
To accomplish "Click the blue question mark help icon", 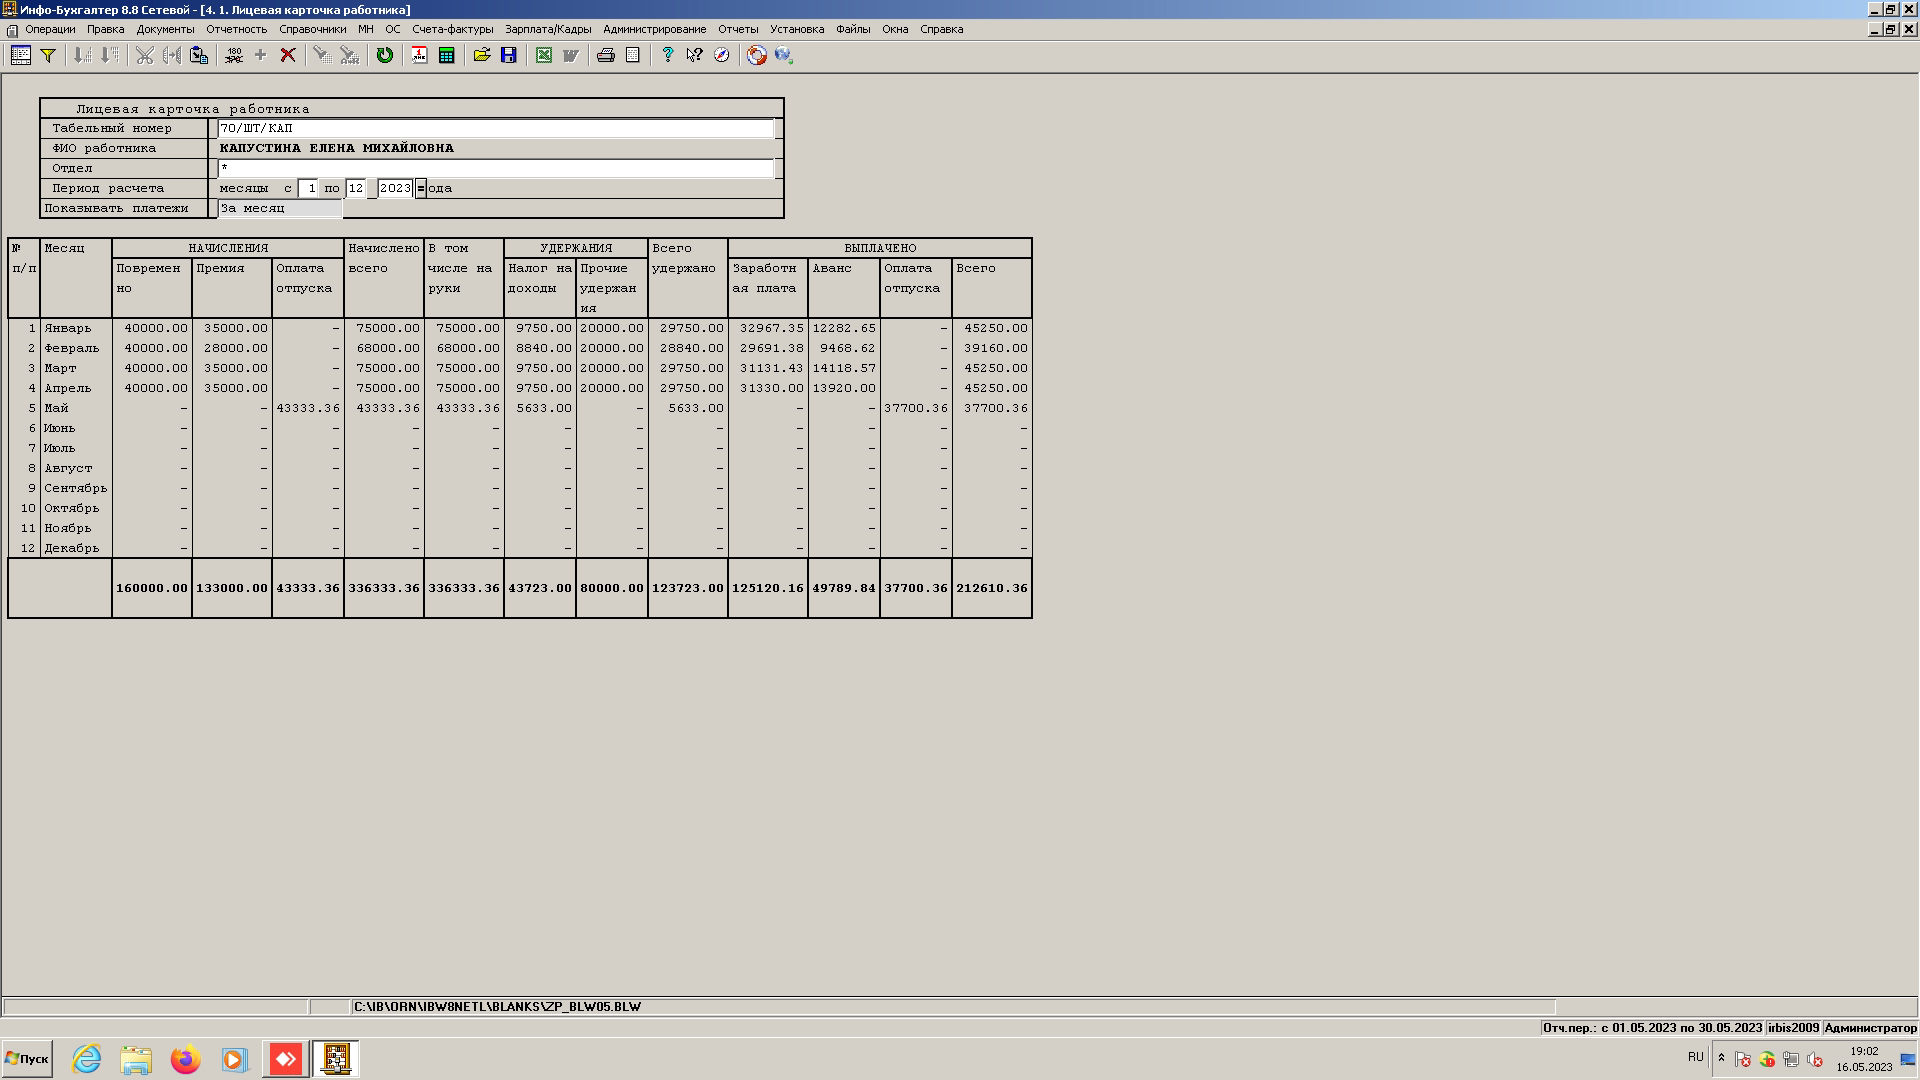I will pos(668,55).
